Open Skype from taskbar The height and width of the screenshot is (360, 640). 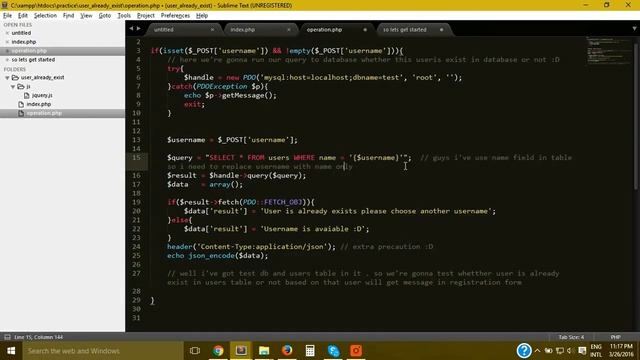tap(333, 351)
